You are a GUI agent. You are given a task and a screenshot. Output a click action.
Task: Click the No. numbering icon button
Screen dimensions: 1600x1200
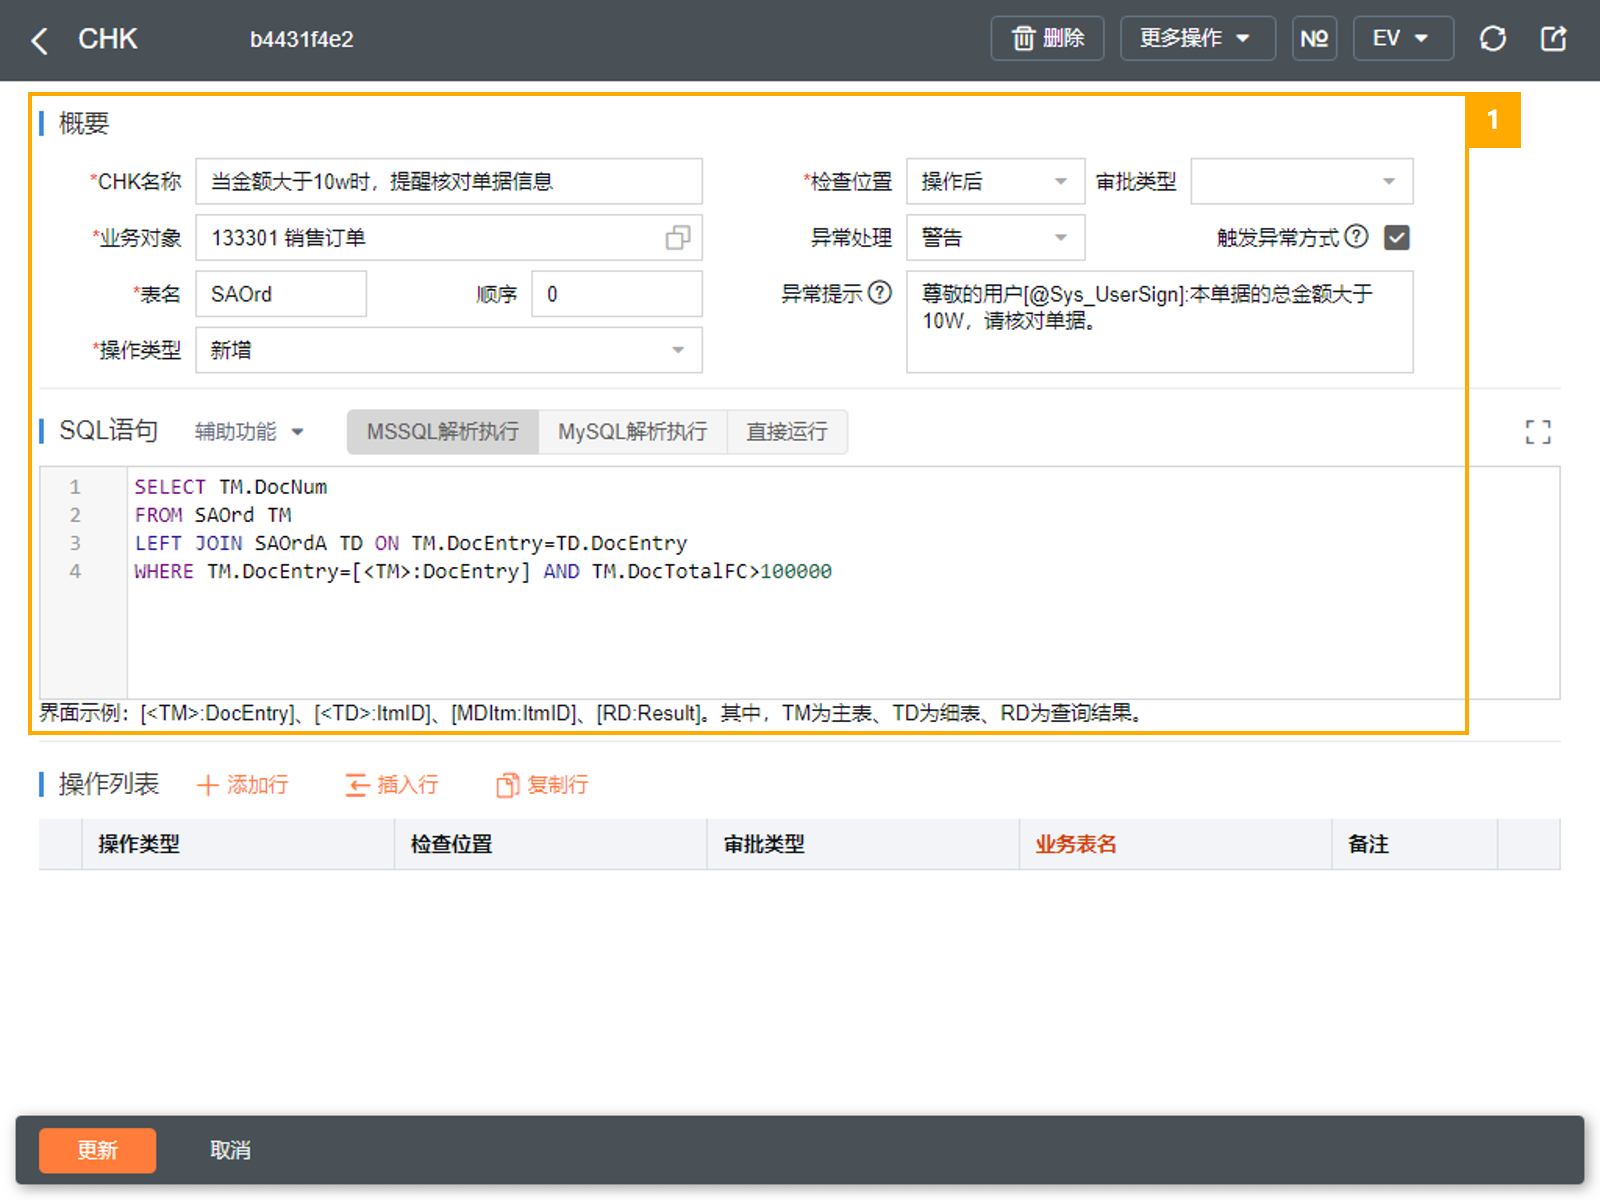(x=1314, y=39)
